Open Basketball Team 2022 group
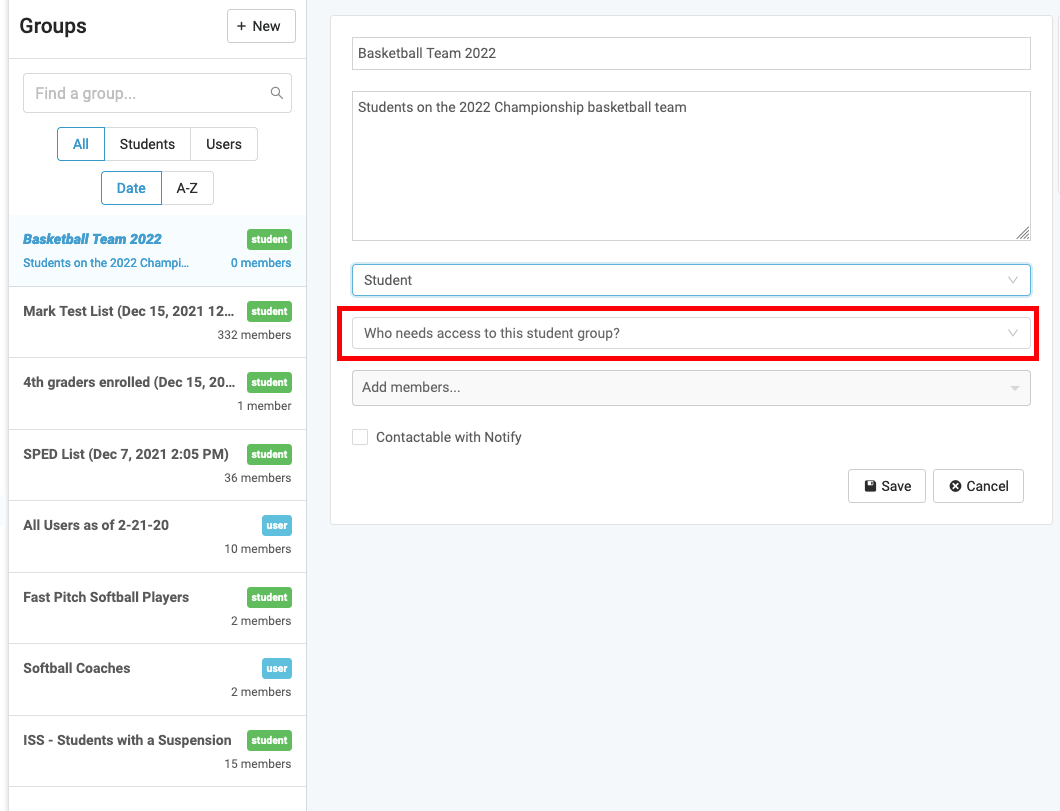This screenshot has height=811, width=1060. (x=158, y=251)
